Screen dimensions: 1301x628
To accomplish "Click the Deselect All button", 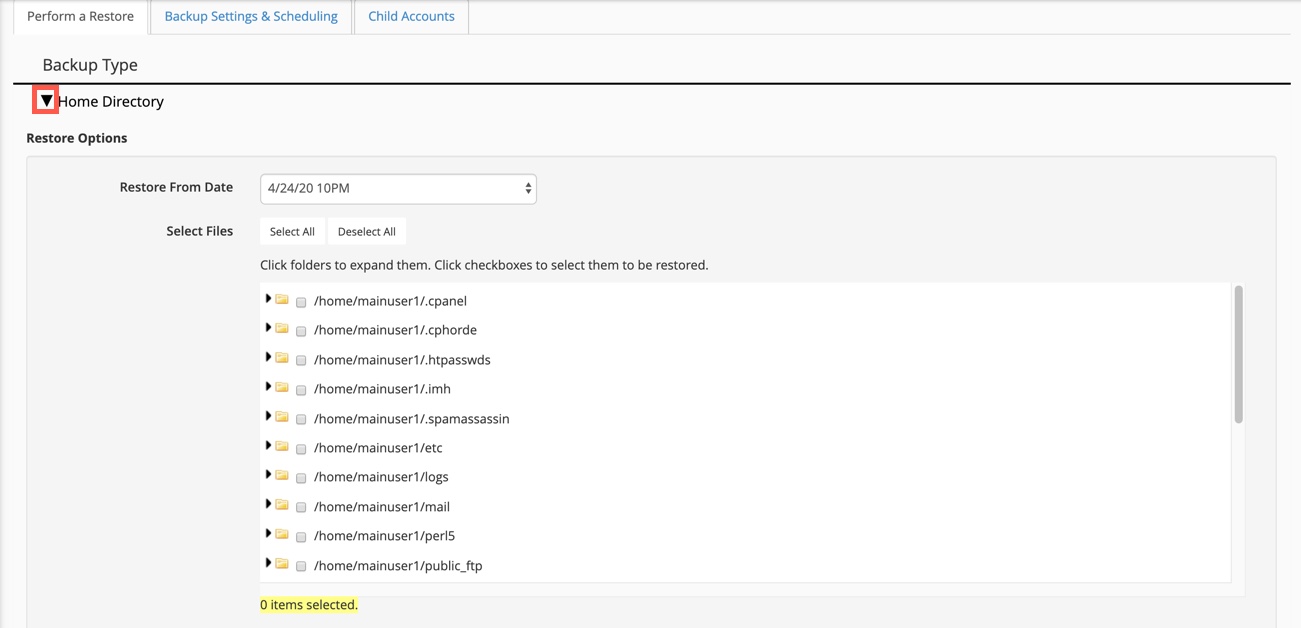I will click(x=366, y=231).
